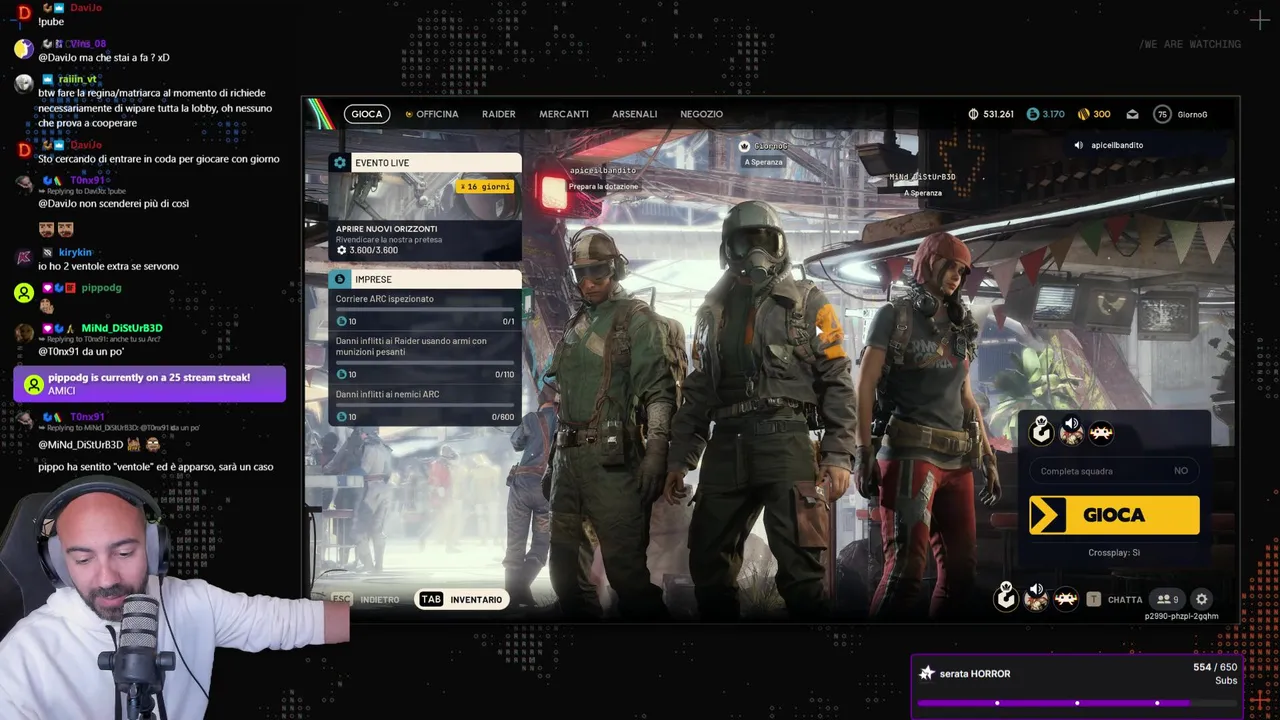Open the GIOCA tab in top navigation
Screen dimensions: 1280x720
(x=367, y=114)
